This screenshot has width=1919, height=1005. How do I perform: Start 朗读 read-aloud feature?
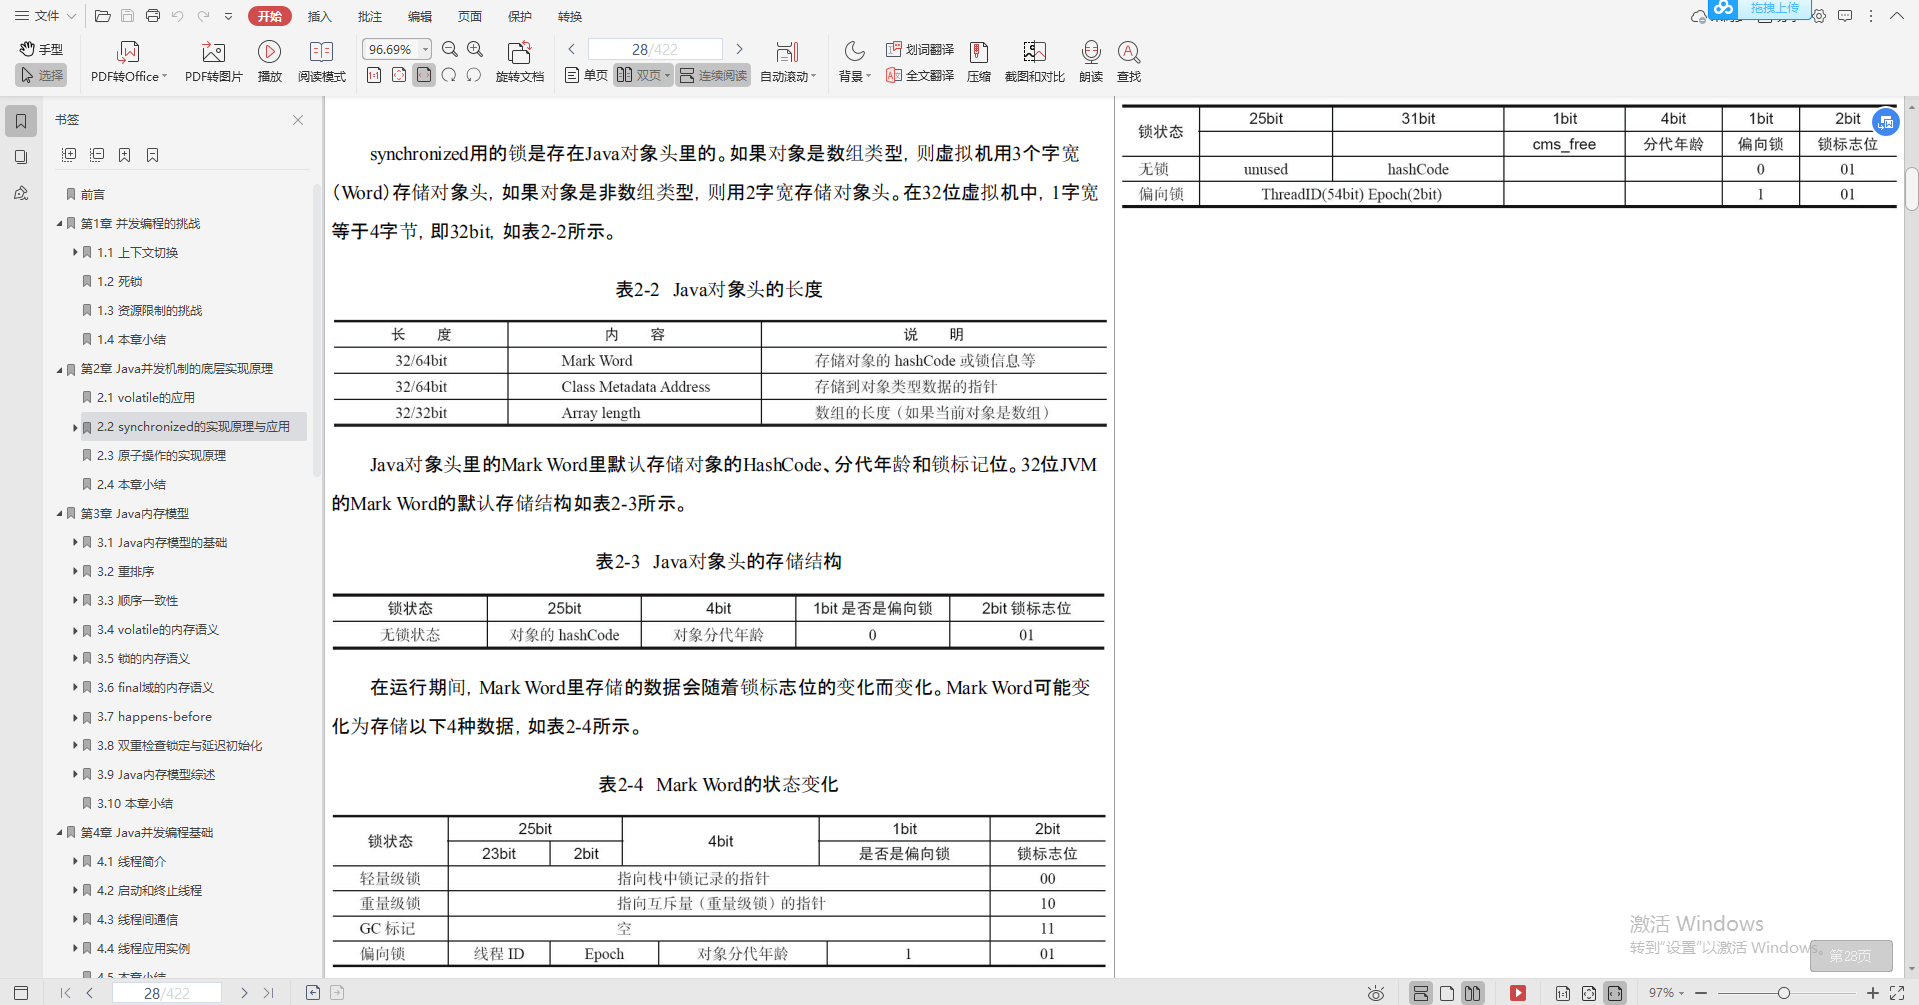click(x=1090, y=60)
